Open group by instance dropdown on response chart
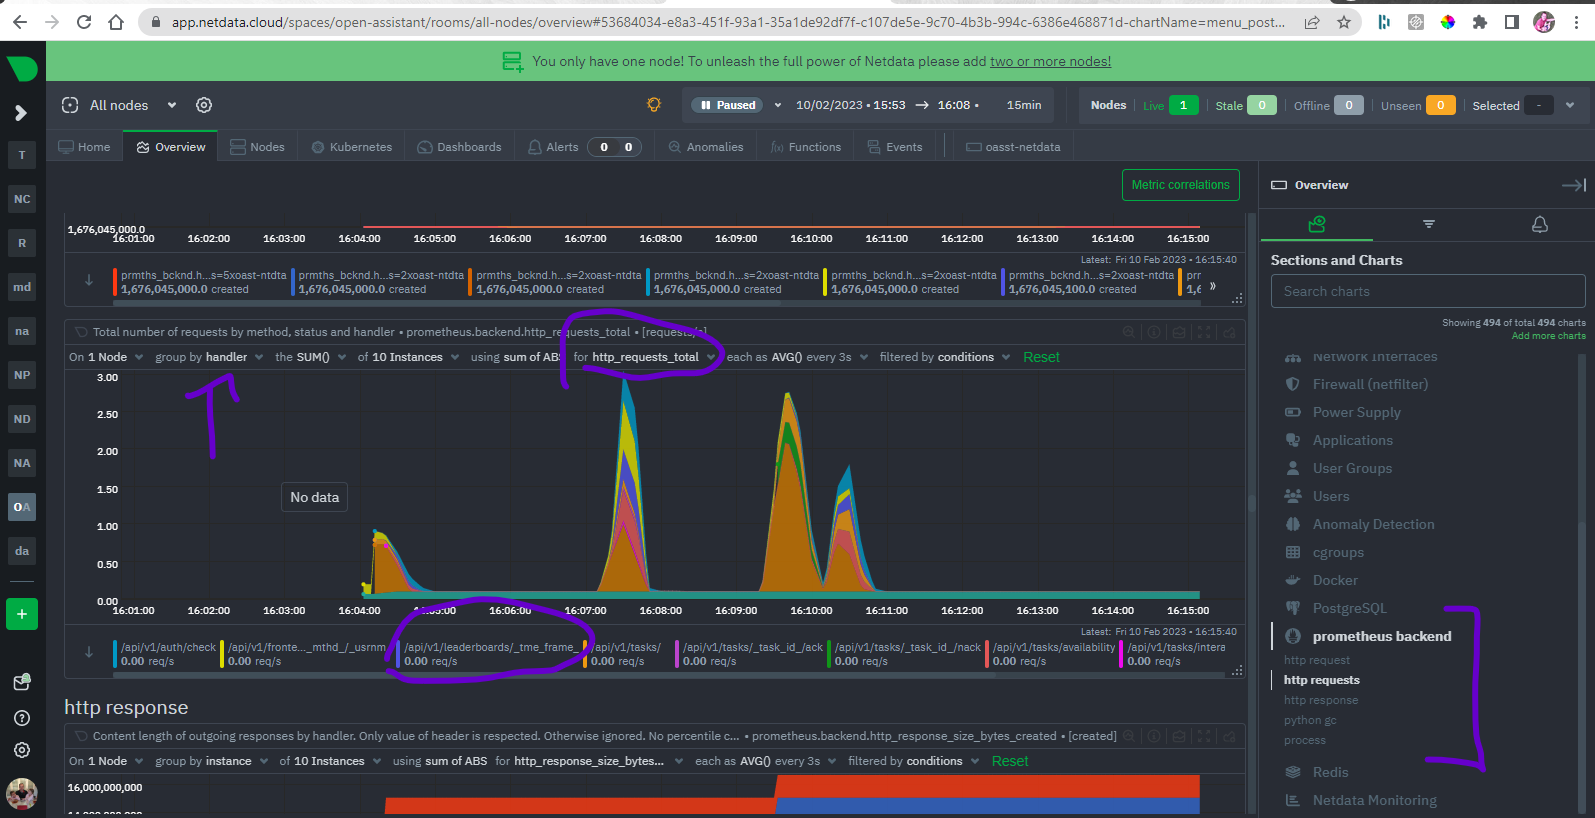Image resolution: width=1595 pixels, height=818 pixels. (211, 761)
